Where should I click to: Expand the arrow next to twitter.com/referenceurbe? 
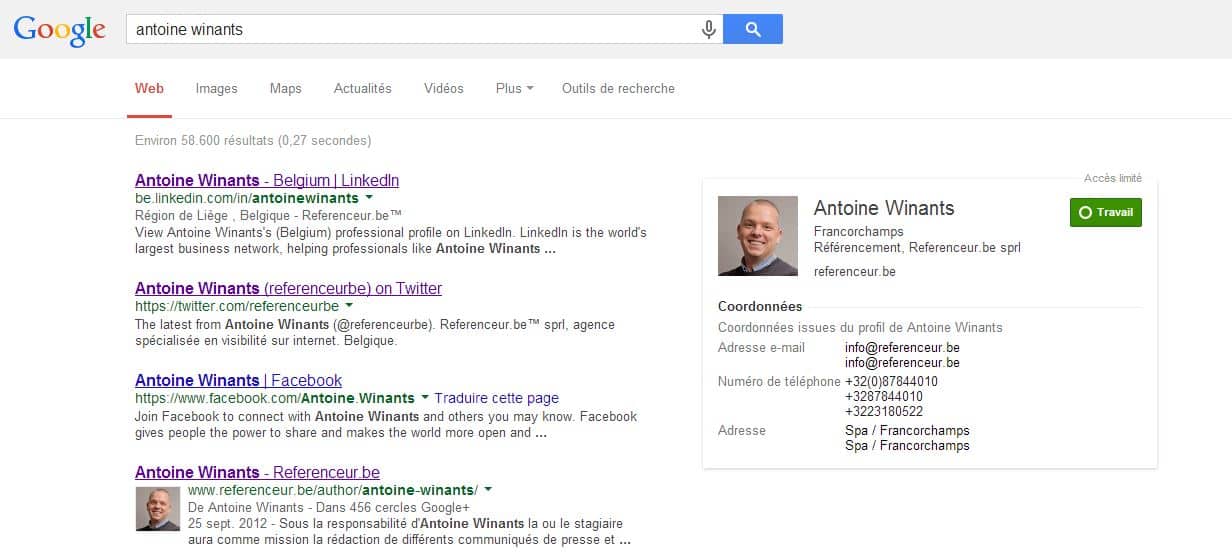click(349, 306)
